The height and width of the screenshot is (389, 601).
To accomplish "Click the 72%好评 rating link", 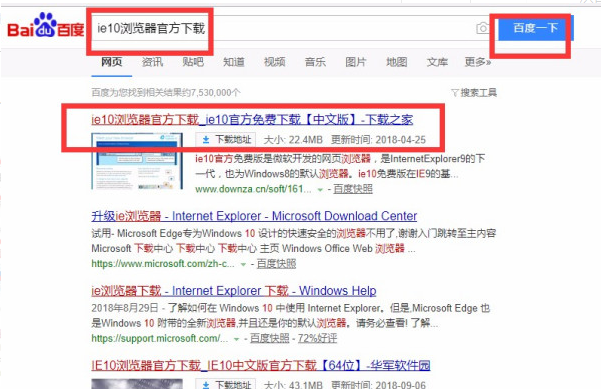I will click(x=317, y=338).
